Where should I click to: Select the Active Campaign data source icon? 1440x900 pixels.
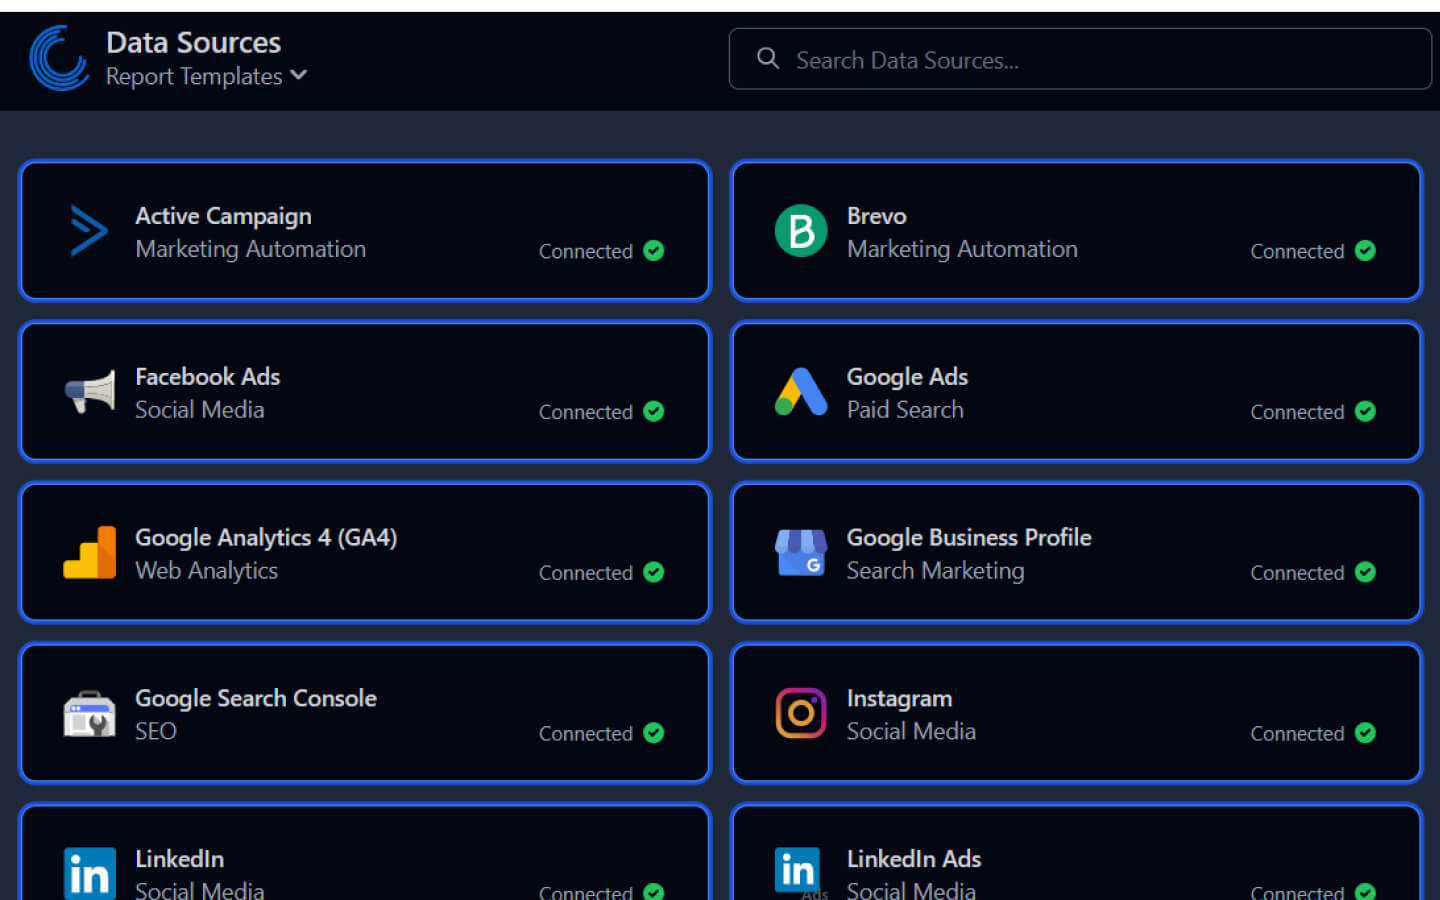[89, 231]
